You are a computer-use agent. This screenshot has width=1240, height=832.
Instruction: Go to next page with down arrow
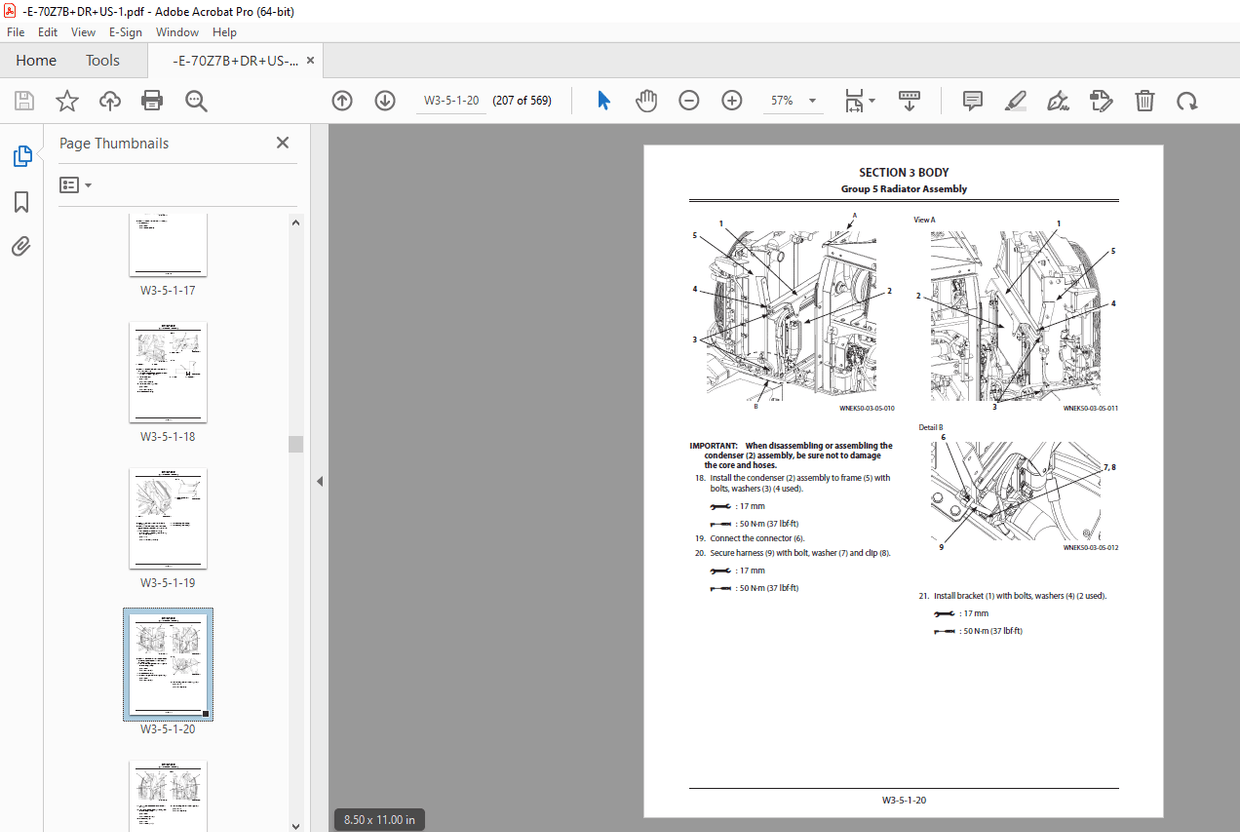click(385, 100)
